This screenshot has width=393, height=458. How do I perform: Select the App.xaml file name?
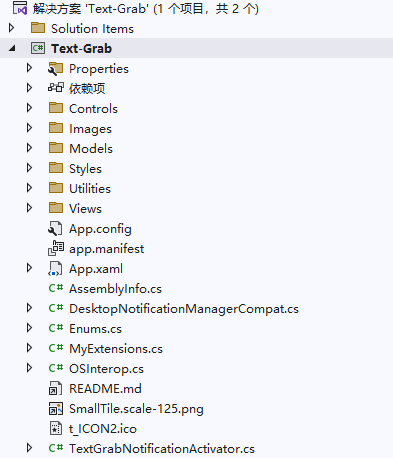pos(96,269)
